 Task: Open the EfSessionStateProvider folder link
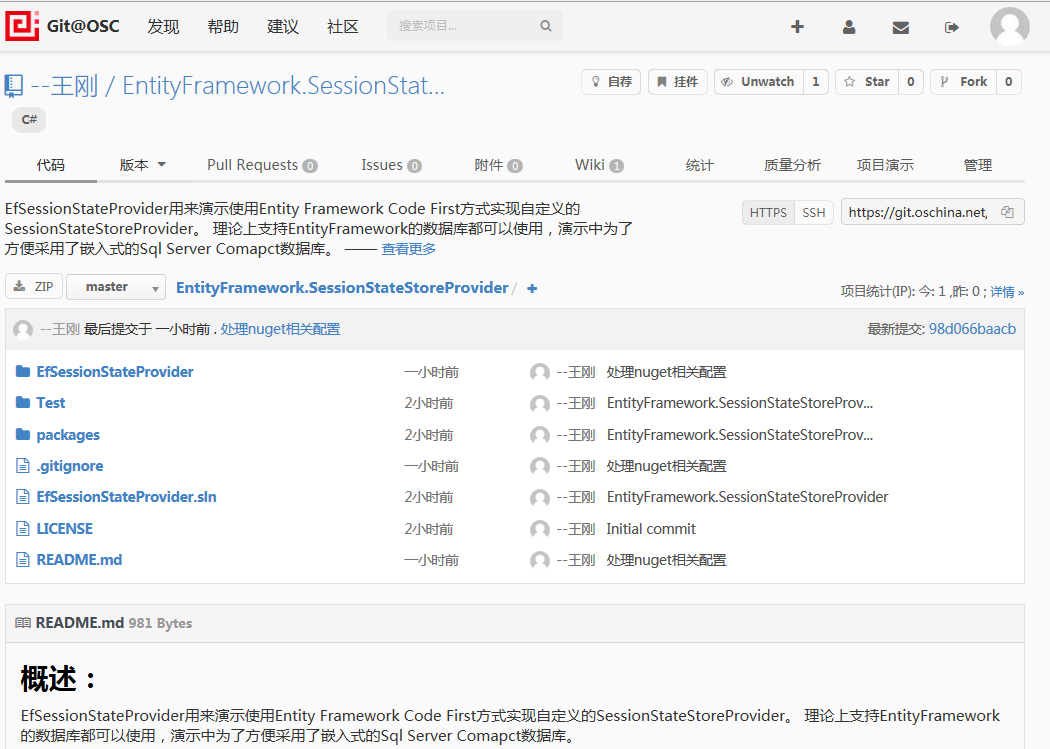(x=115, y=371)
